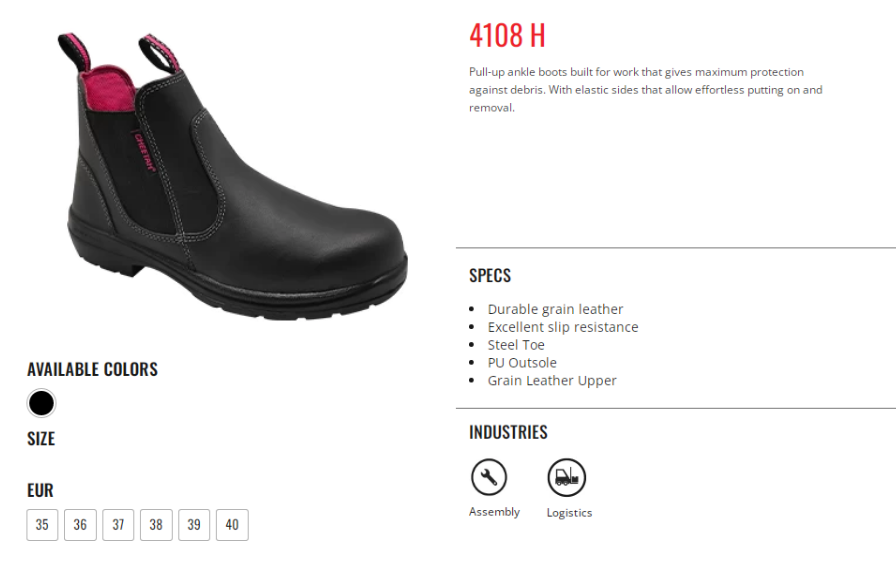Click the PU Outsole spec item
The width and height of the screenshot is (896, 564).
[x=522, y=362]
